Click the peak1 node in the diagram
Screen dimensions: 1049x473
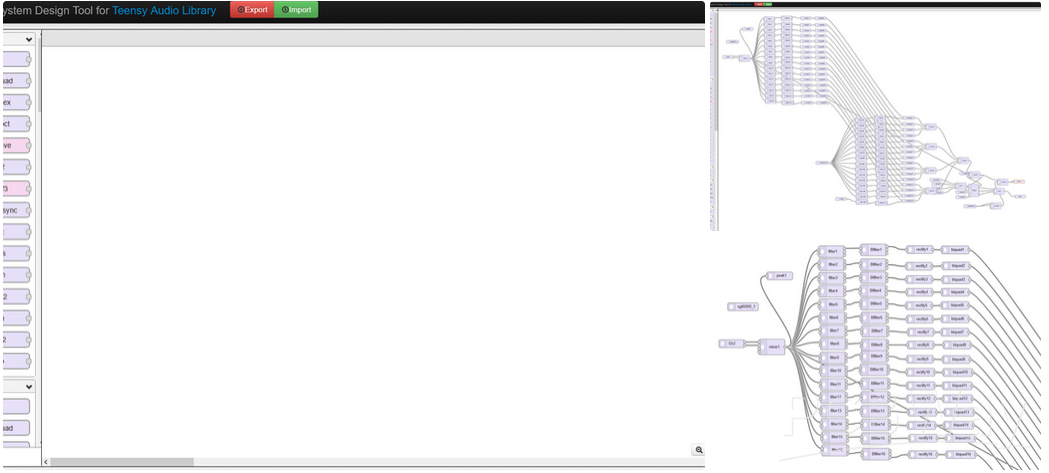pyautogui.click(x=780, y=275)
